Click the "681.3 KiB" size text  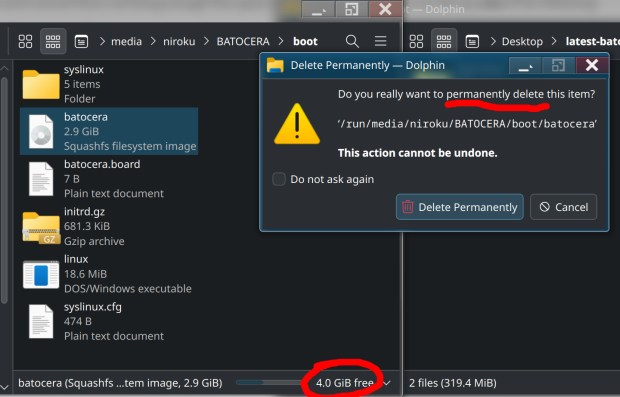tap(87, 226)
